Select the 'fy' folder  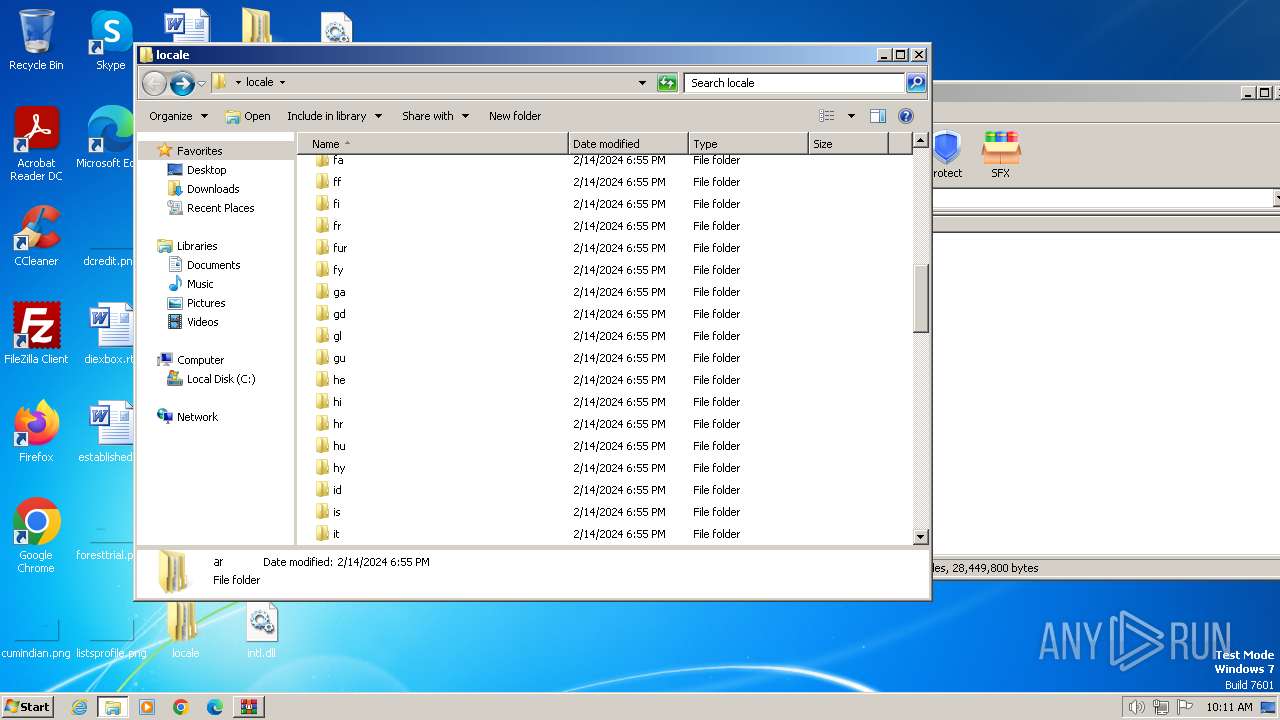pyautogui.click(x=338, y=270)
